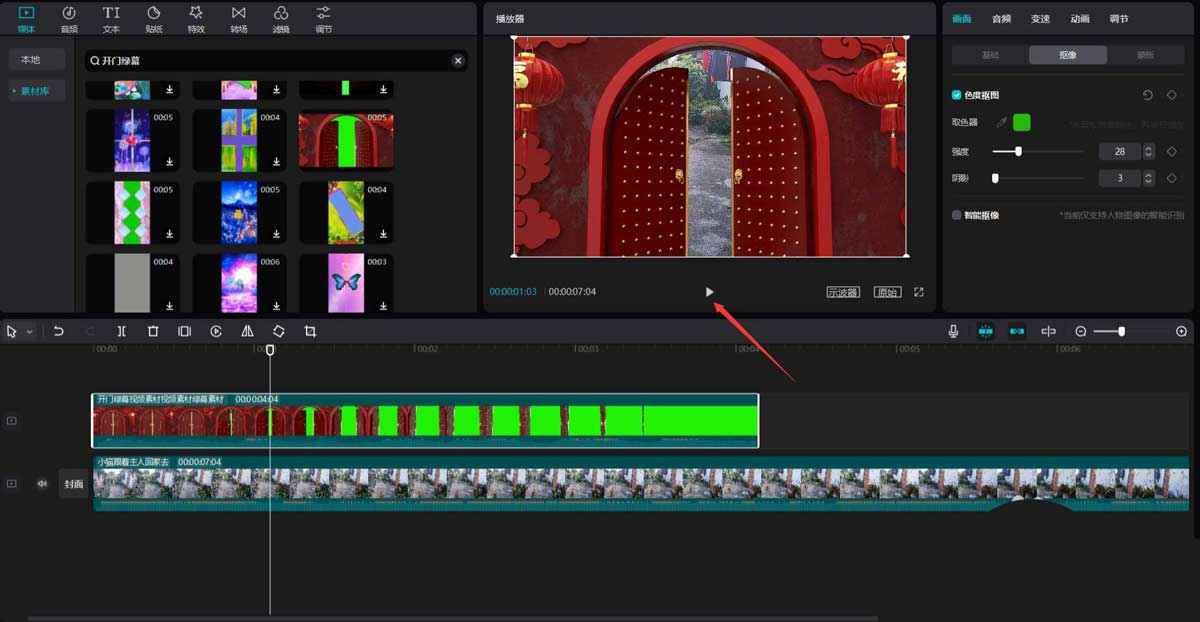Select the mirror flip icon
The height and width of the screenshot is (622, 1200).
(247, 330)
